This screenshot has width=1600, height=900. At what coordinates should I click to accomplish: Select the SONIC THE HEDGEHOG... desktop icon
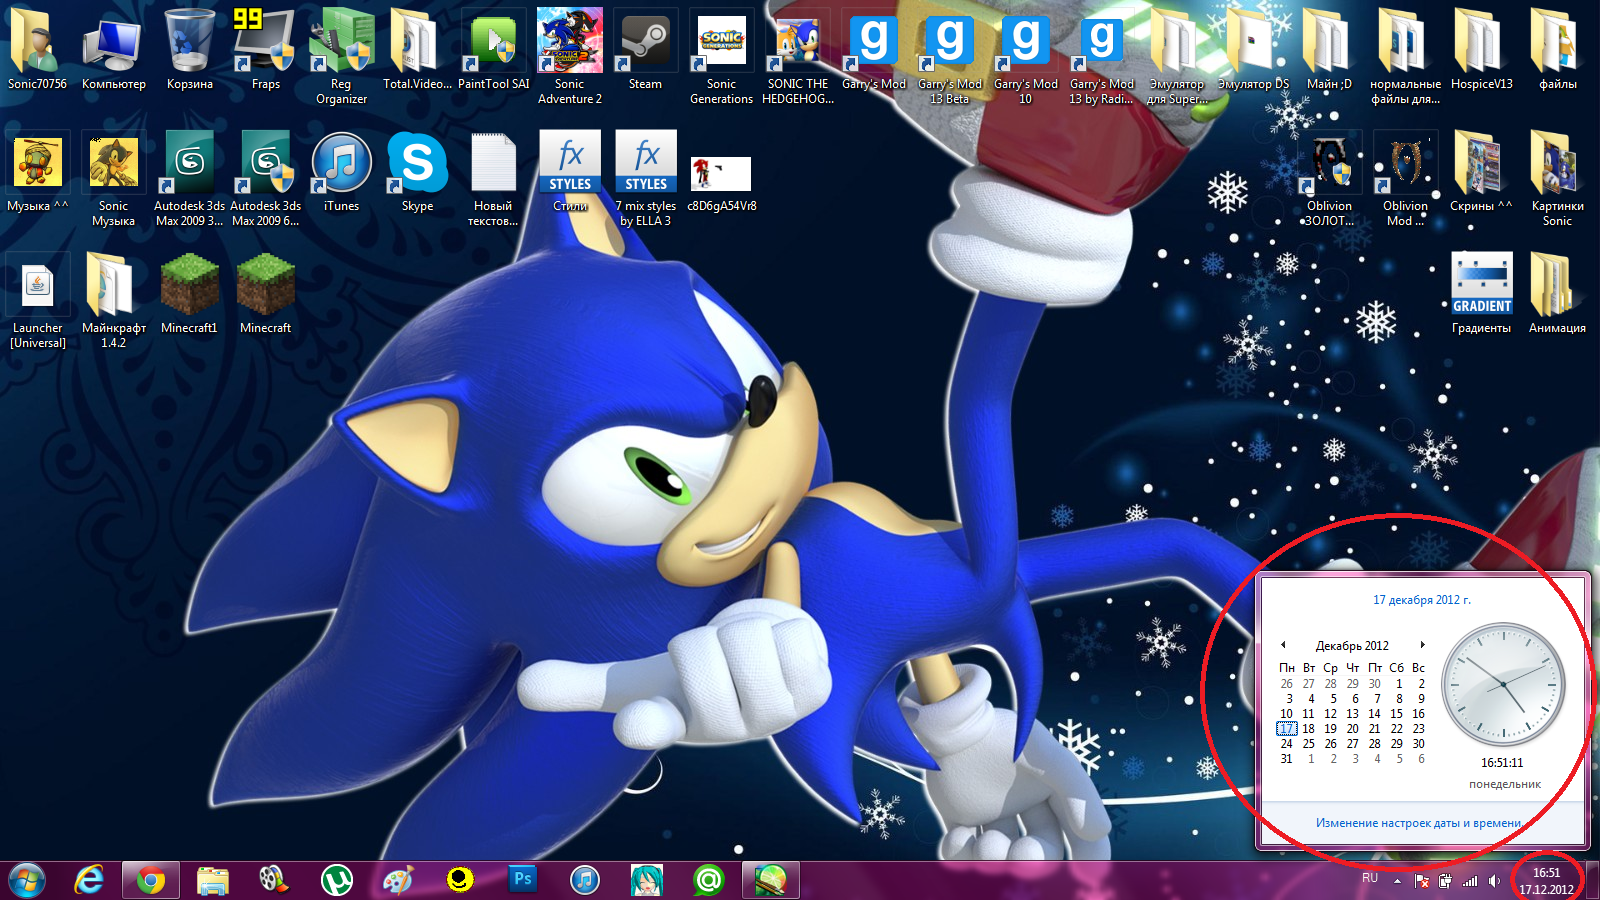[x=797, y=57]
